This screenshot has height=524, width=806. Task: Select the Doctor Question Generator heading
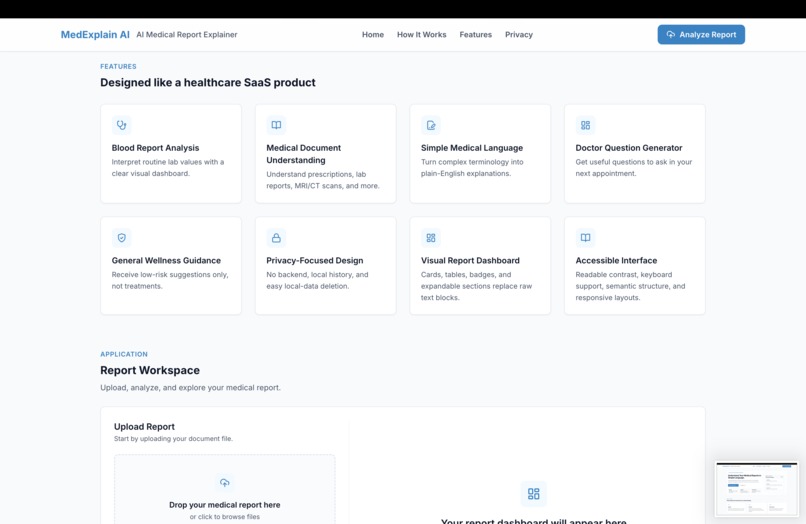(629, 148)
